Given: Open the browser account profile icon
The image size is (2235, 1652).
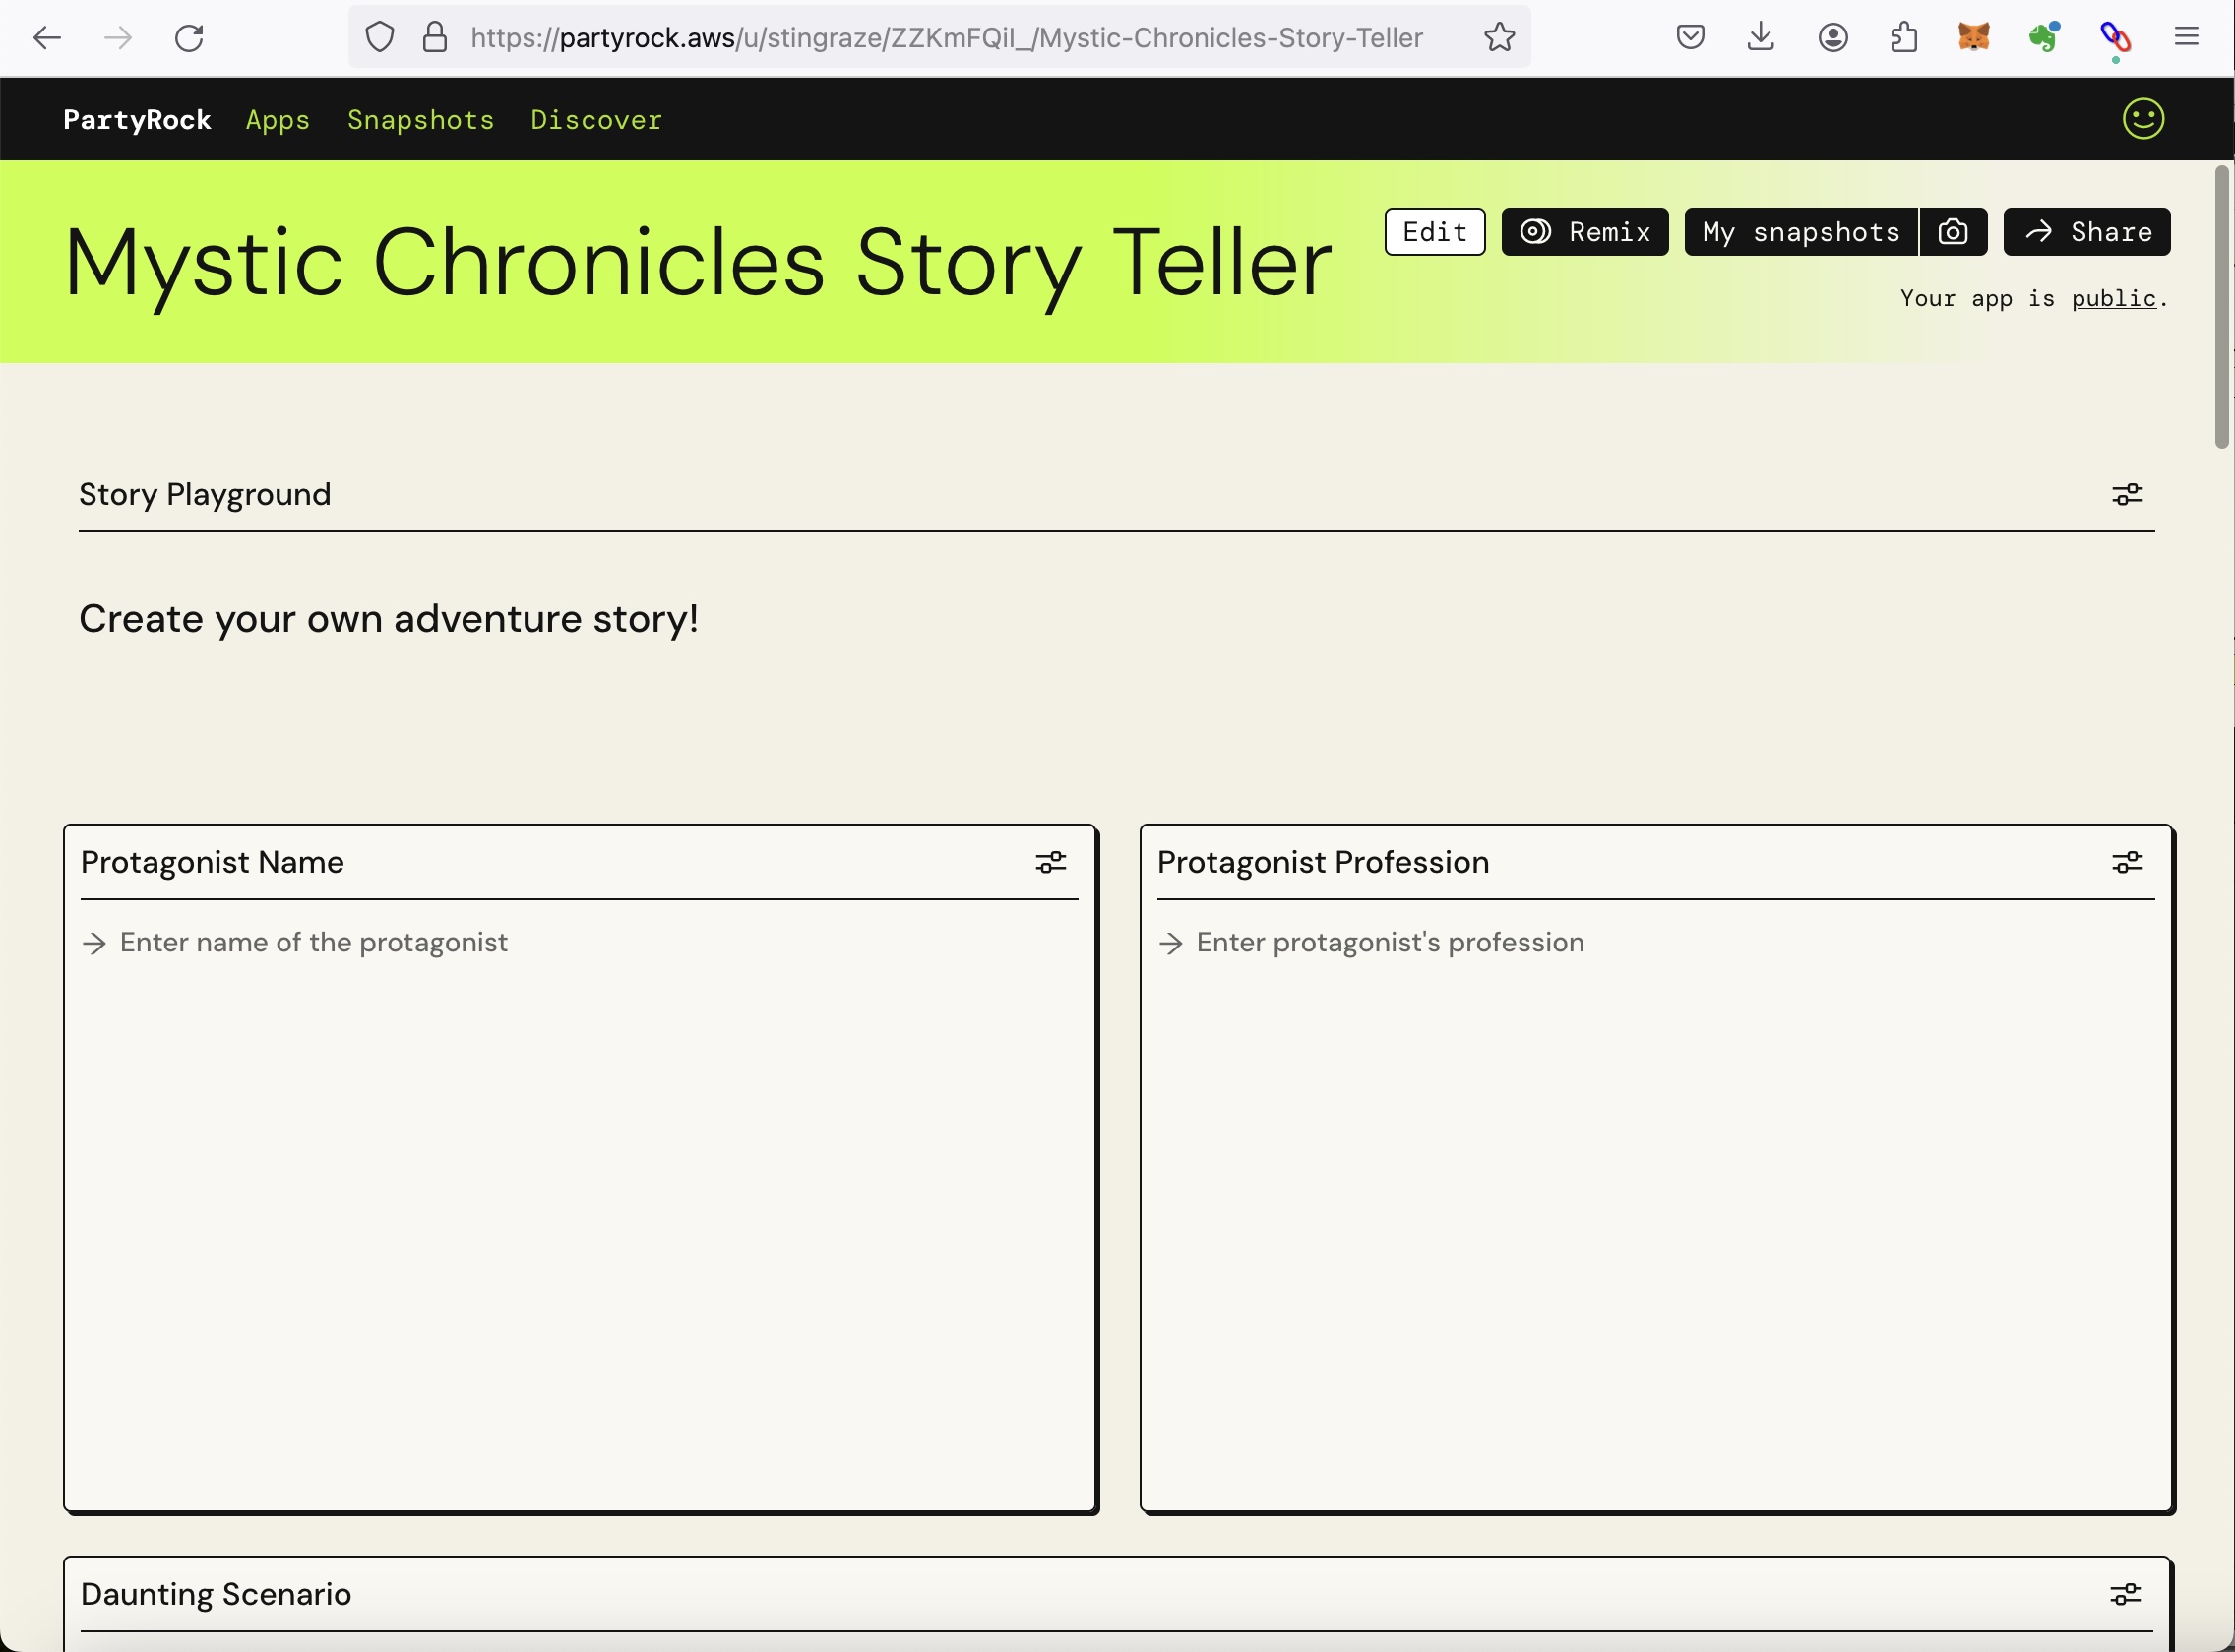Looking at the screenshot, I should (1833, 37).
